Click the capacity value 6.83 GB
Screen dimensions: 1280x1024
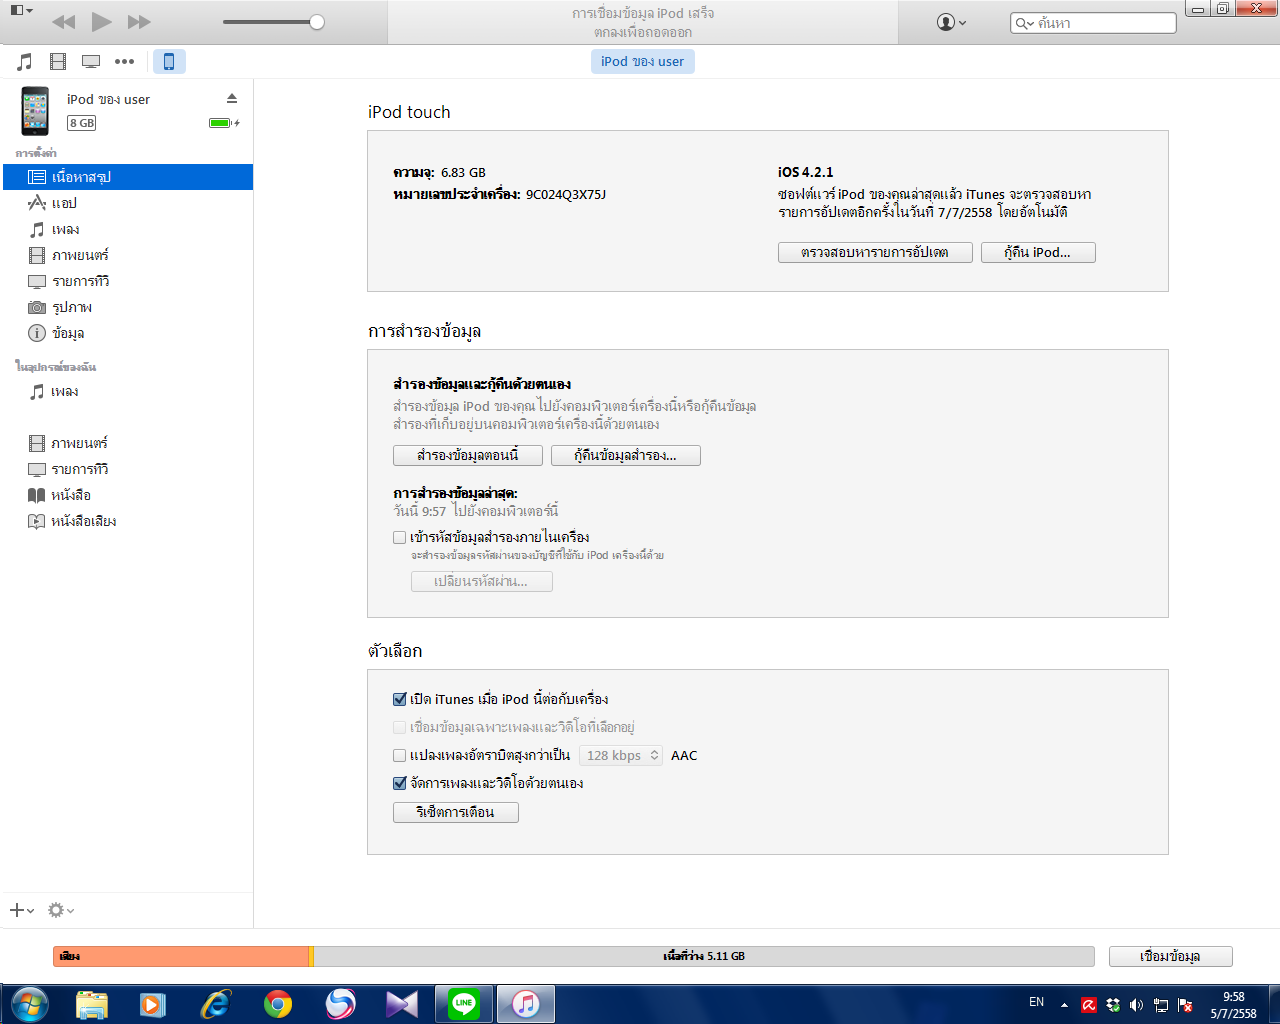(x=463, y=173)
